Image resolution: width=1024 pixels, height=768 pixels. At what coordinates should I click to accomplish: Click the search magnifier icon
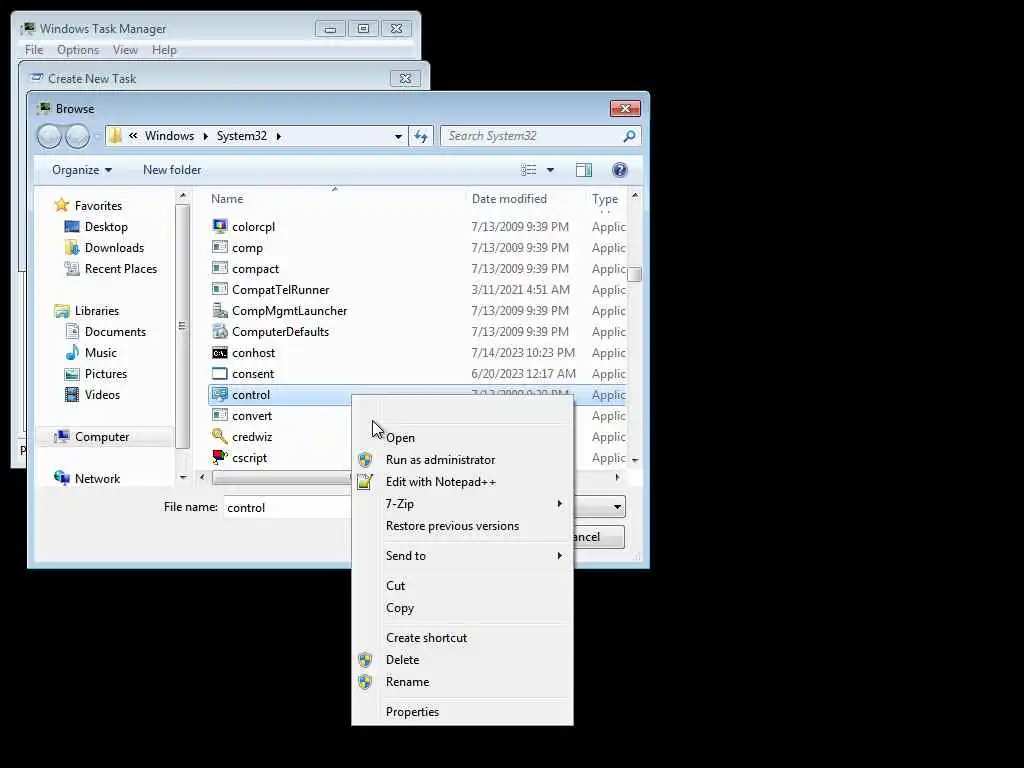629,136
